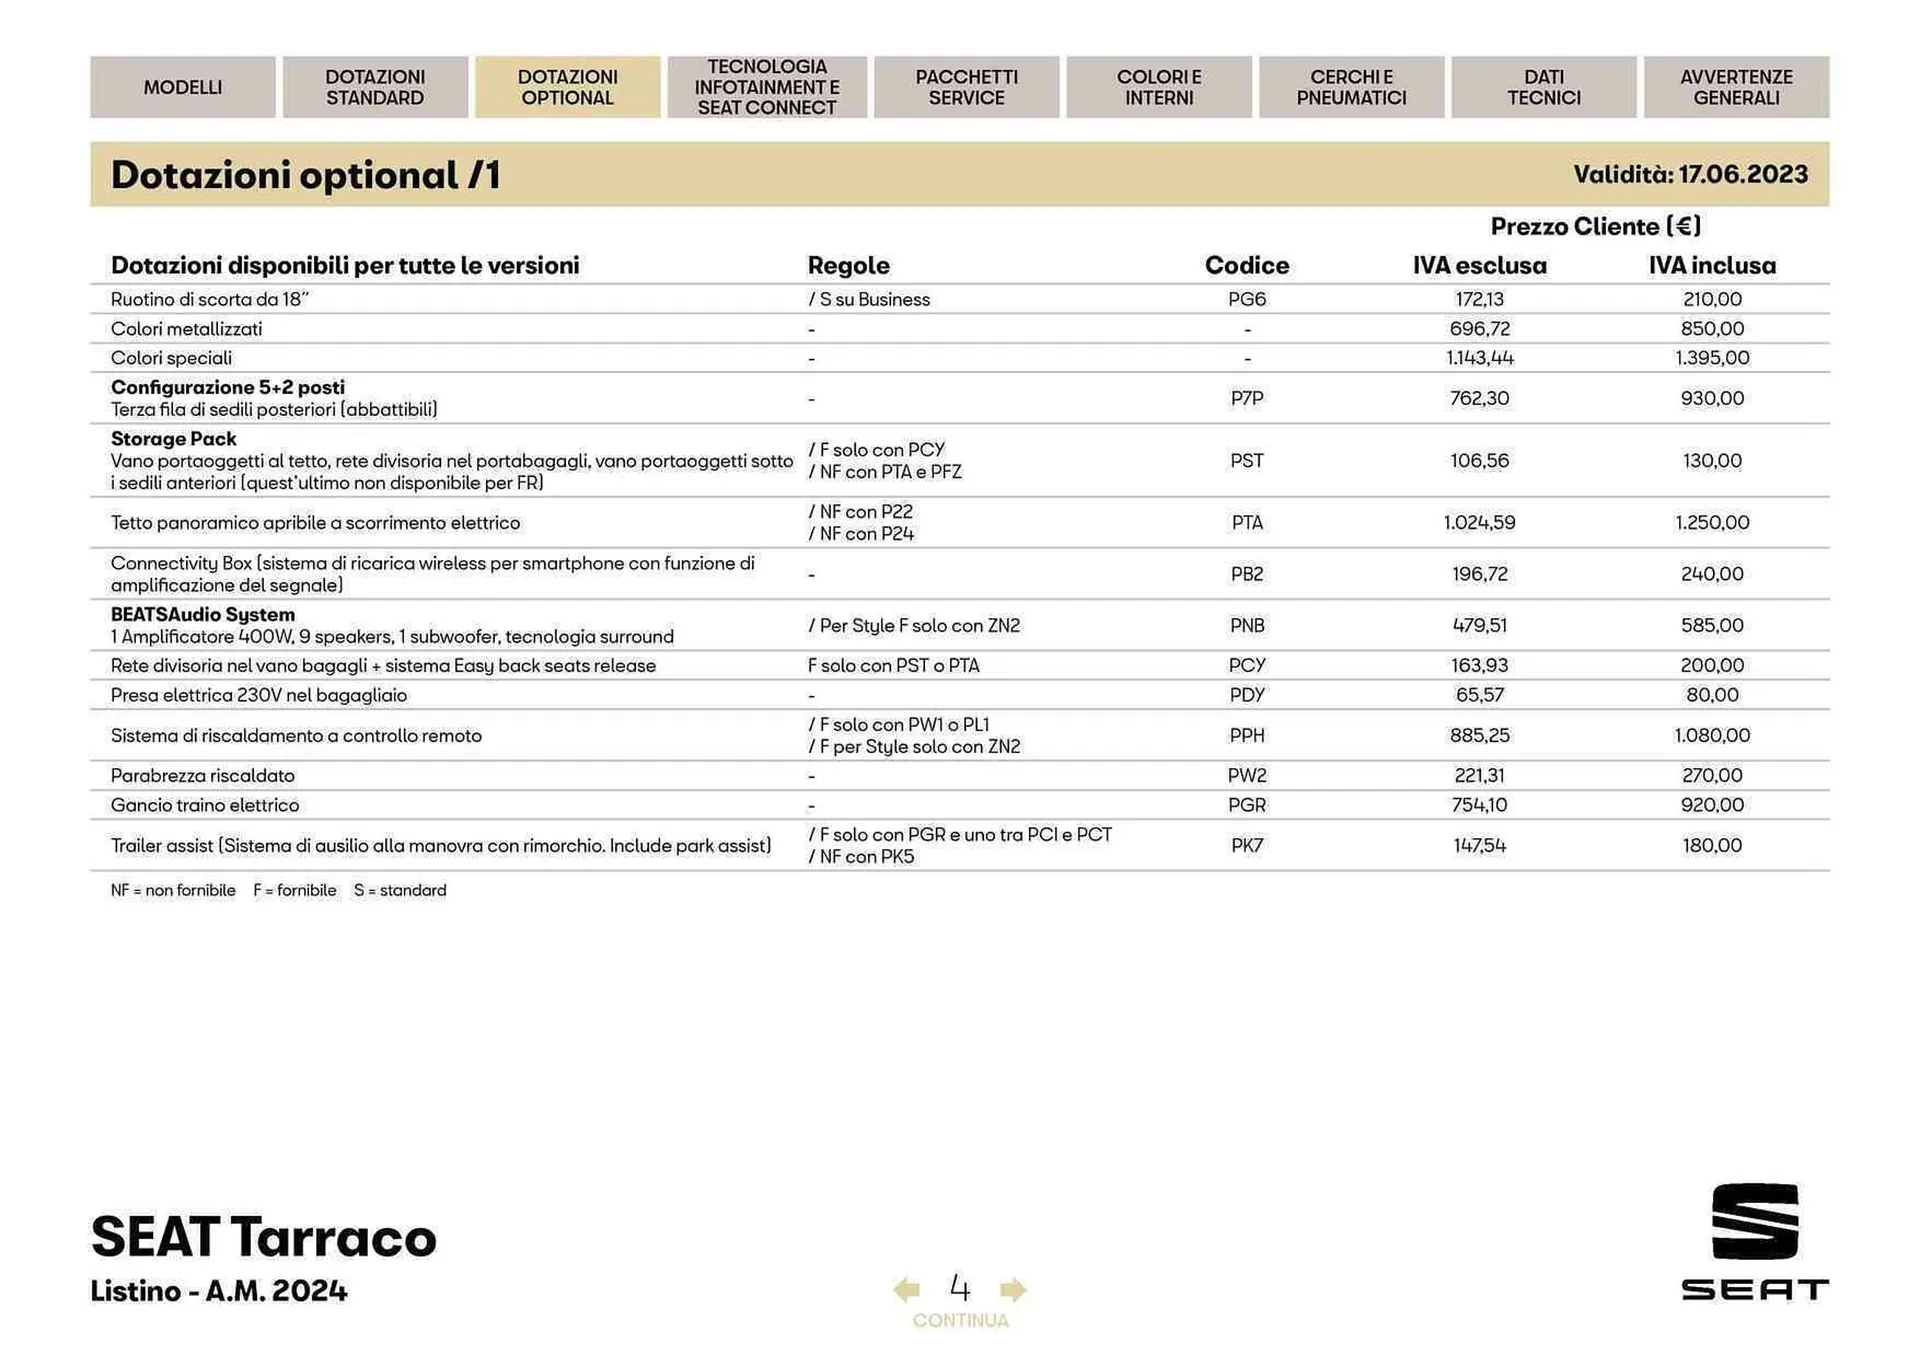Click code PCY in Codice column
The height and width of the screenshot is (1357, 1920).
[x=1247, y=665]
